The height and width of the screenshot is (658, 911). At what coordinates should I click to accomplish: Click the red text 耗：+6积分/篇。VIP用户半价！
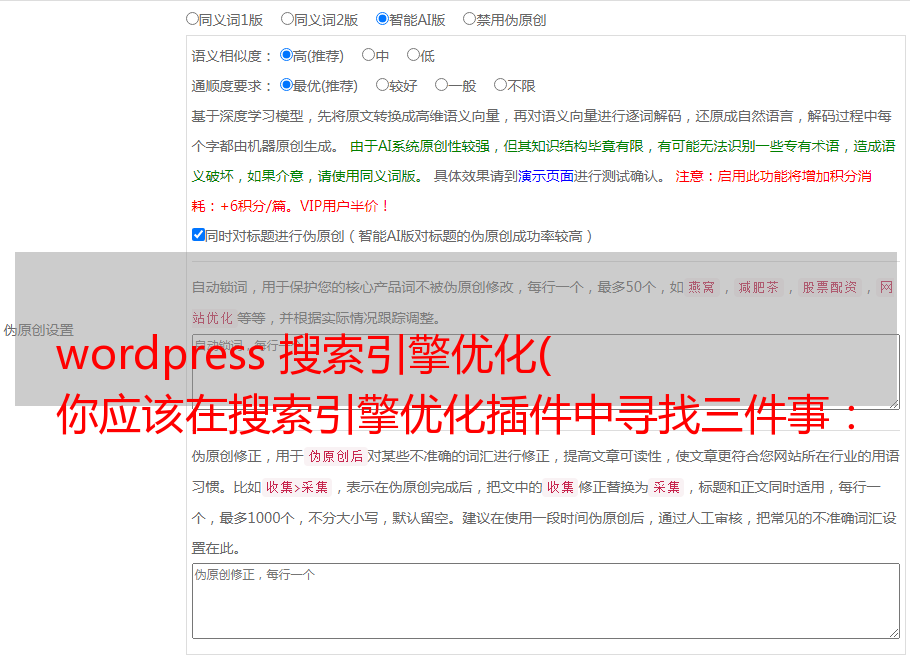click(x=290, y=206)
